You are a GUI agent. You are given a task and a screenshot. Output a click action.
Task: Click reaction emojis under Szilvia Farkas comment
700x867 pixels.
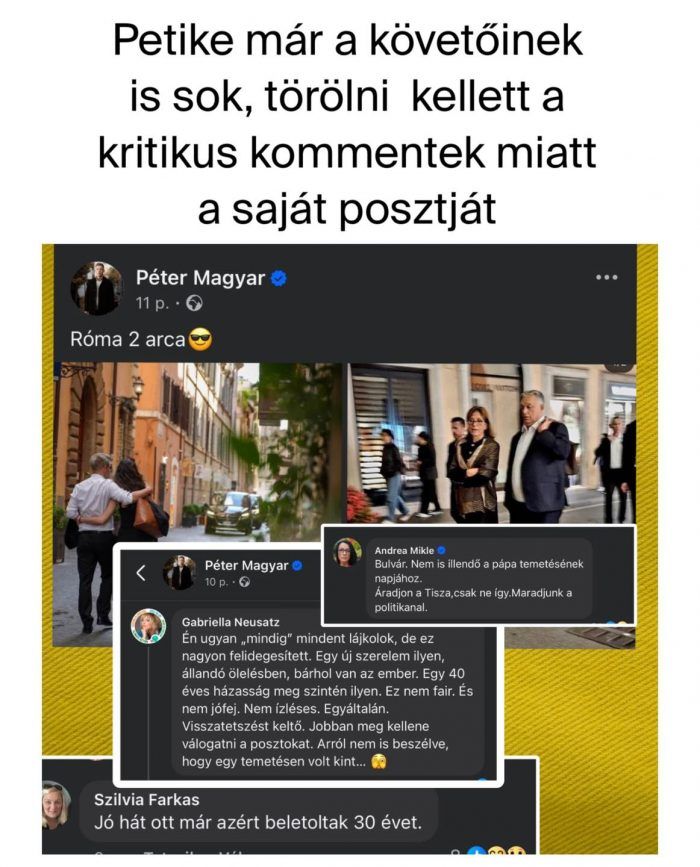click(x=497, y=851)
